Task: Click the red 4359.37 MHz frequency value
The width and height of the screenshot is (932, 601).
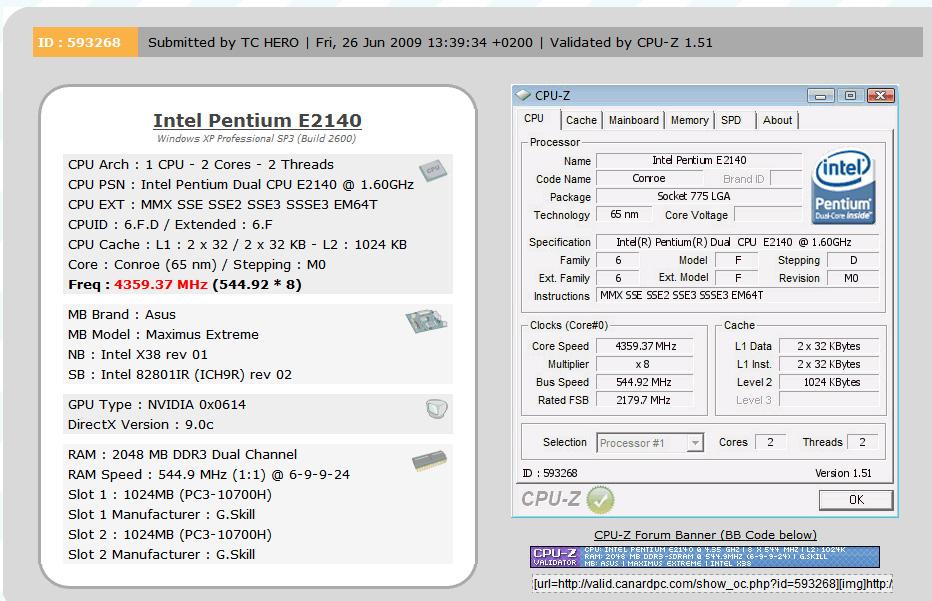Action: [160, 285]
